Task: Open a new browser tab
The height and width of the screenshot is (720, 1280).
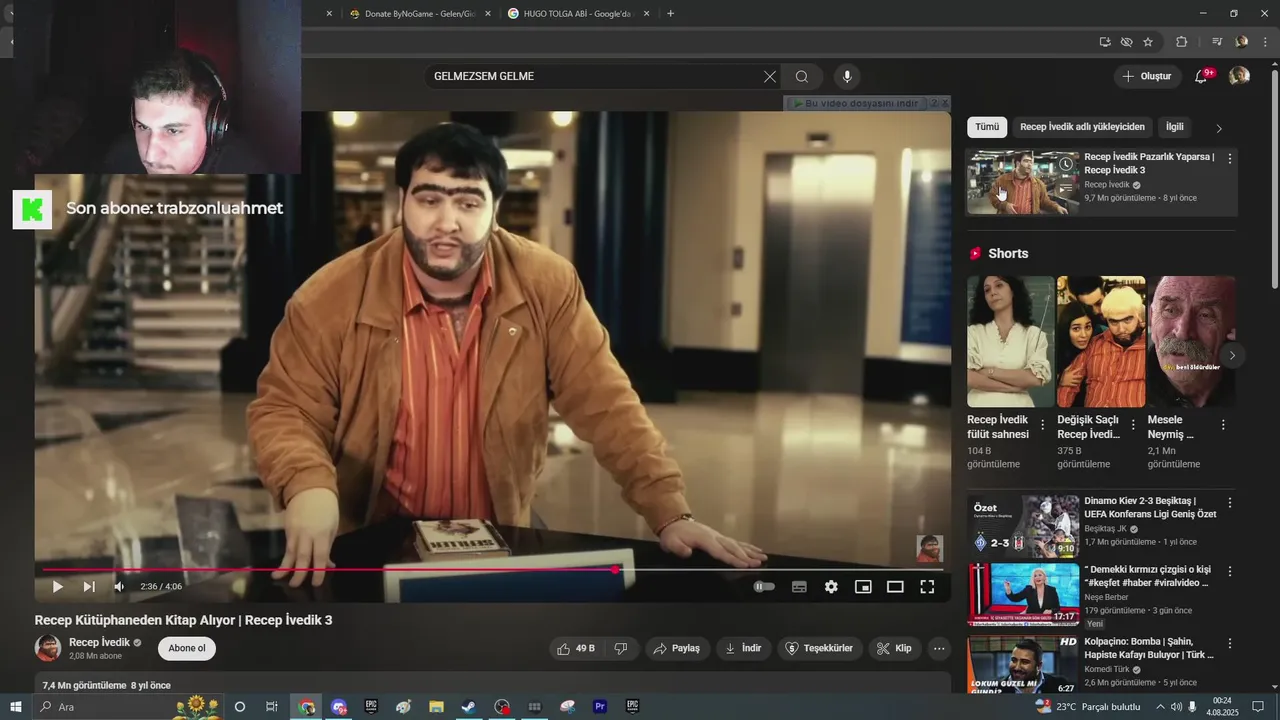Action: [x=670, y=14]
